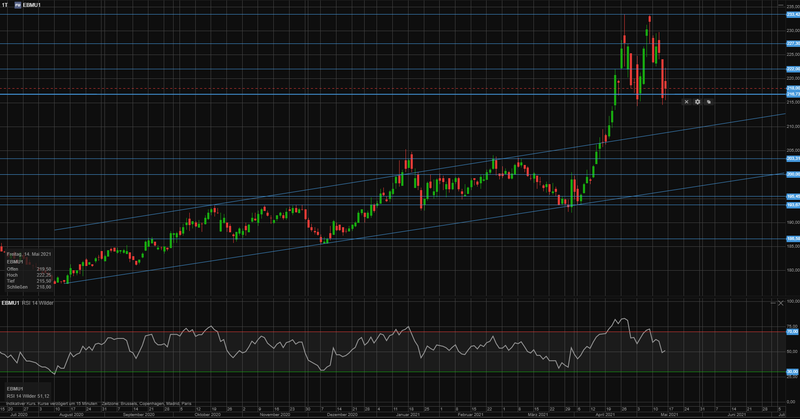Click the link icon beside the gear
The height and width of the screenshot is (419, 800).
click(x=708, y=102)
